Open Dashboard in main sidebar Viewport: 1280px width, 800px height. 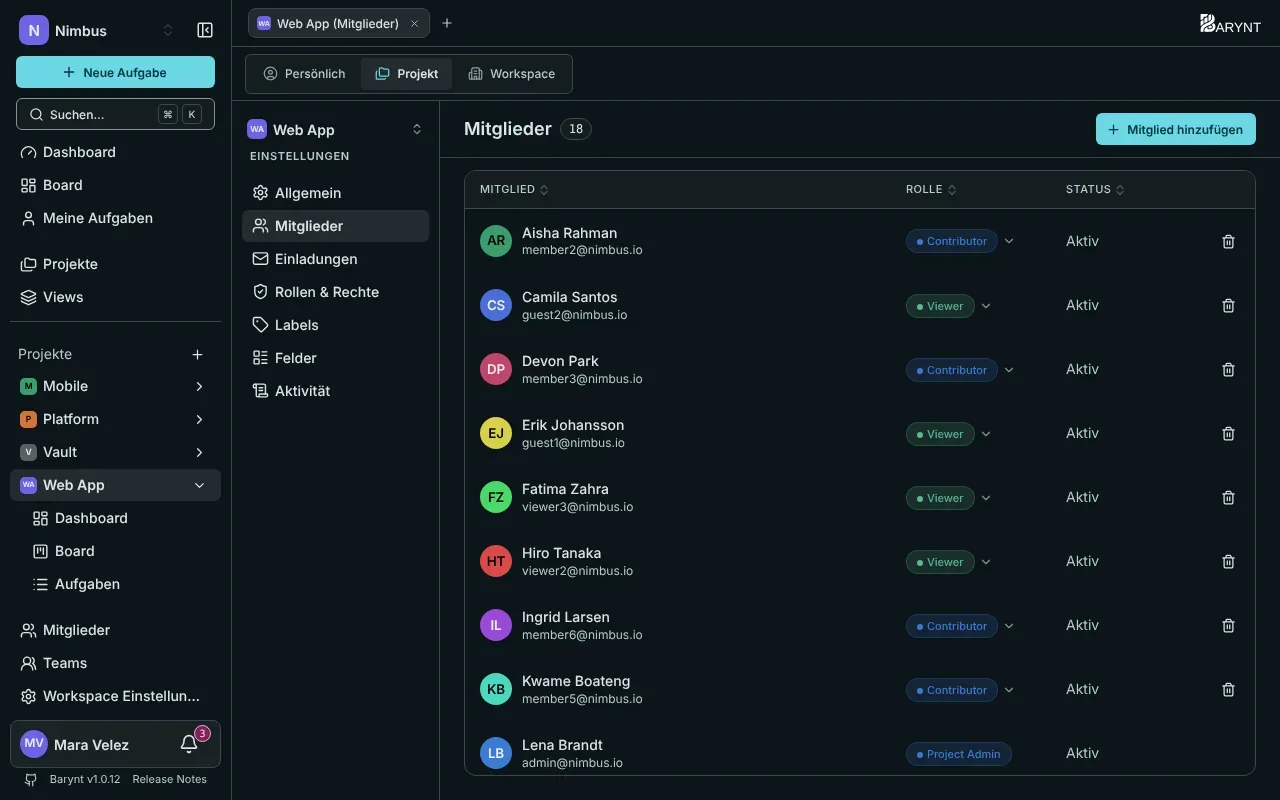tap(115, 152)
